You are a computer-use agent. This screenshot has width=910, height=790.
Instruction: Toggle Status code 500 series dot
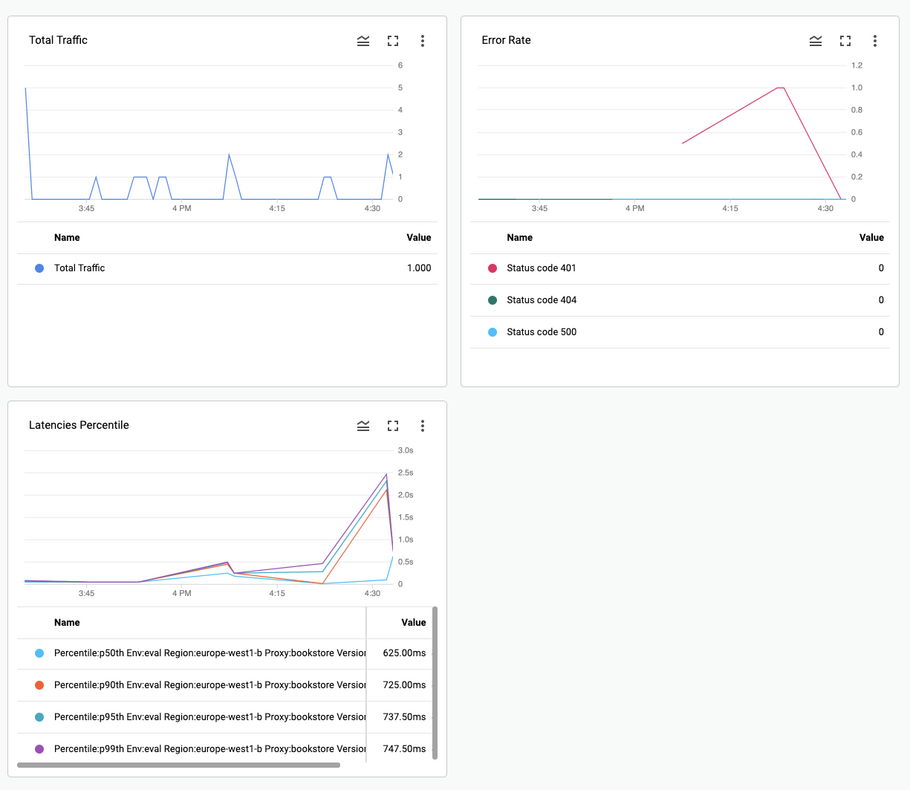[492, 332]
